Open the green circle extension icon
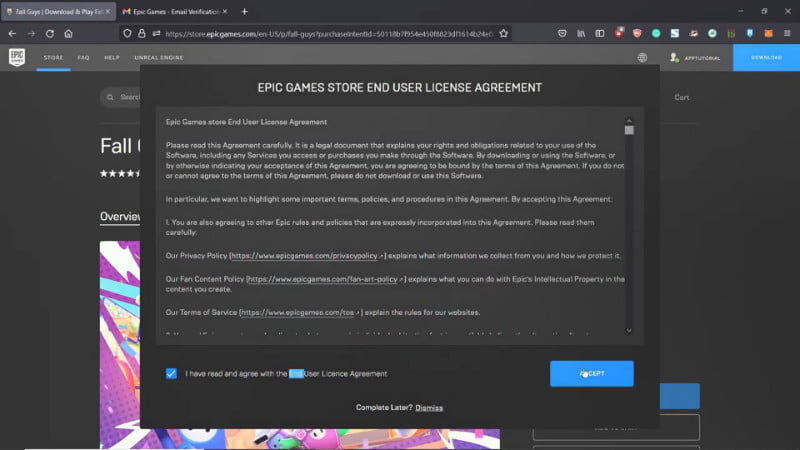Screen dimensions: 800x450 click(656, 34)
